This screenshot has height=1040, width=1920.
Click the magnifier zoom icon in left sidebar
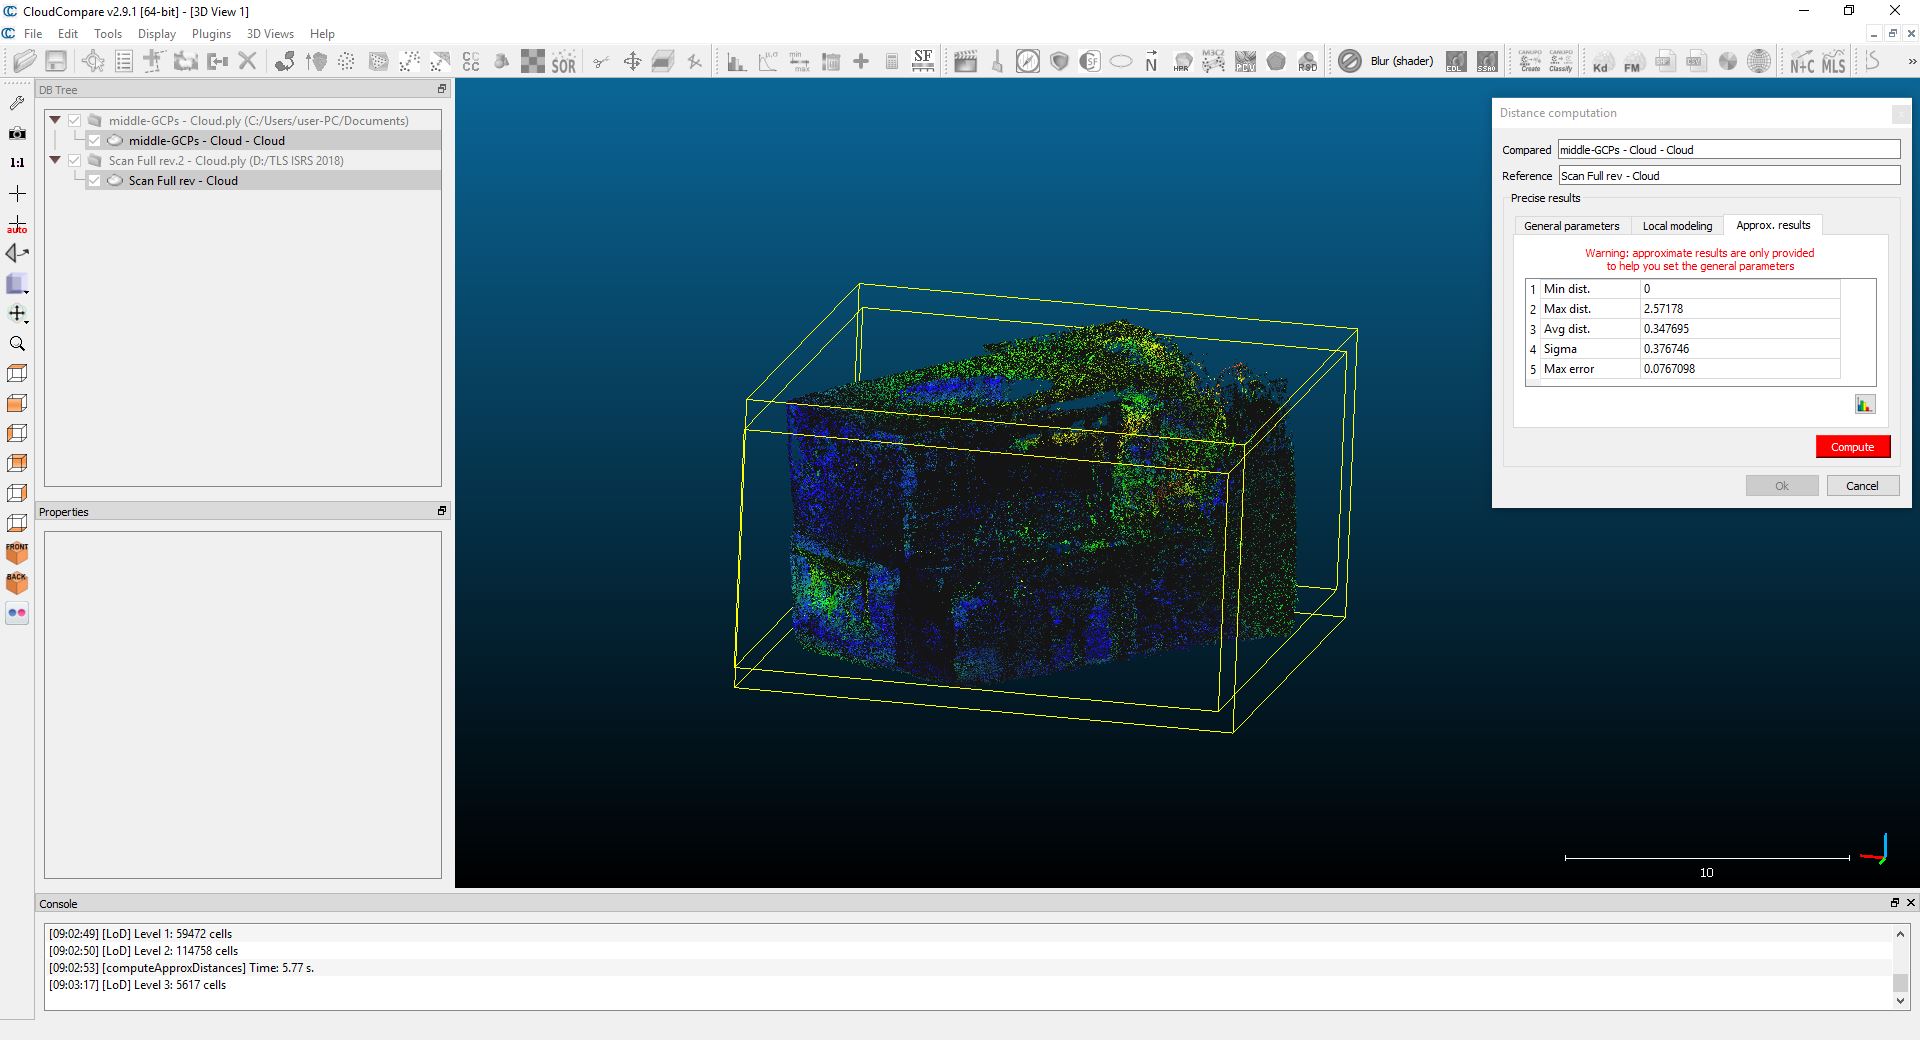coord(17,344)
